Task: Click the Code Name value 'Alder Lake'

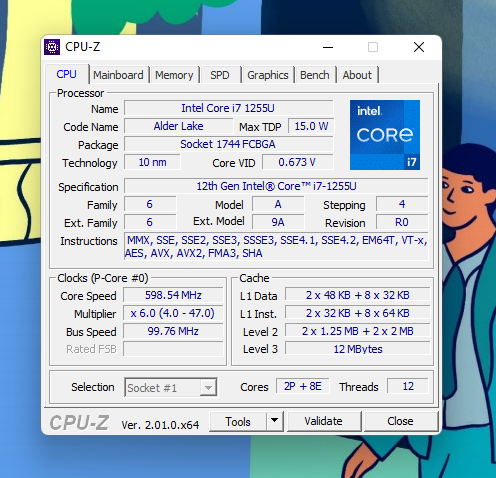Action: coord(178,126)
